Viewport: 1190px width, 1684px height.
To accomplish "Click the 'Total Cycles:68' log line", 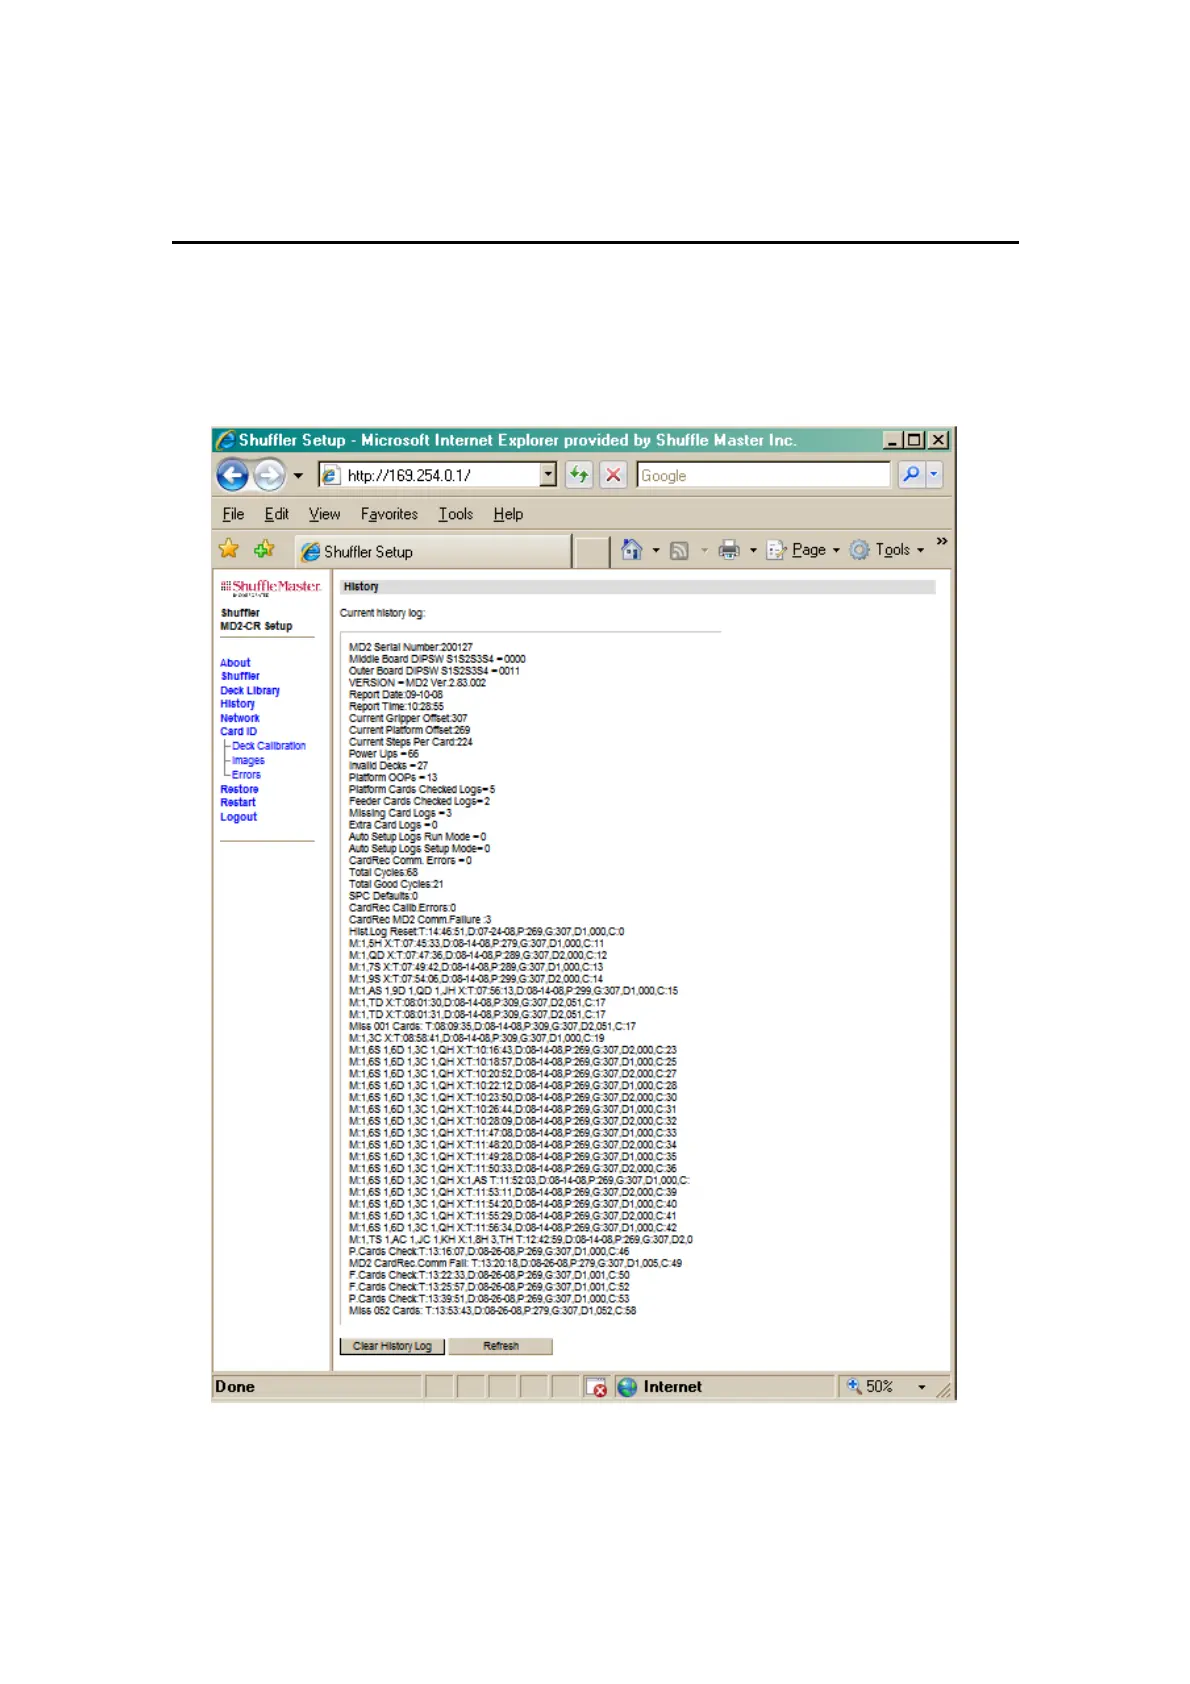I will [383, 873].
